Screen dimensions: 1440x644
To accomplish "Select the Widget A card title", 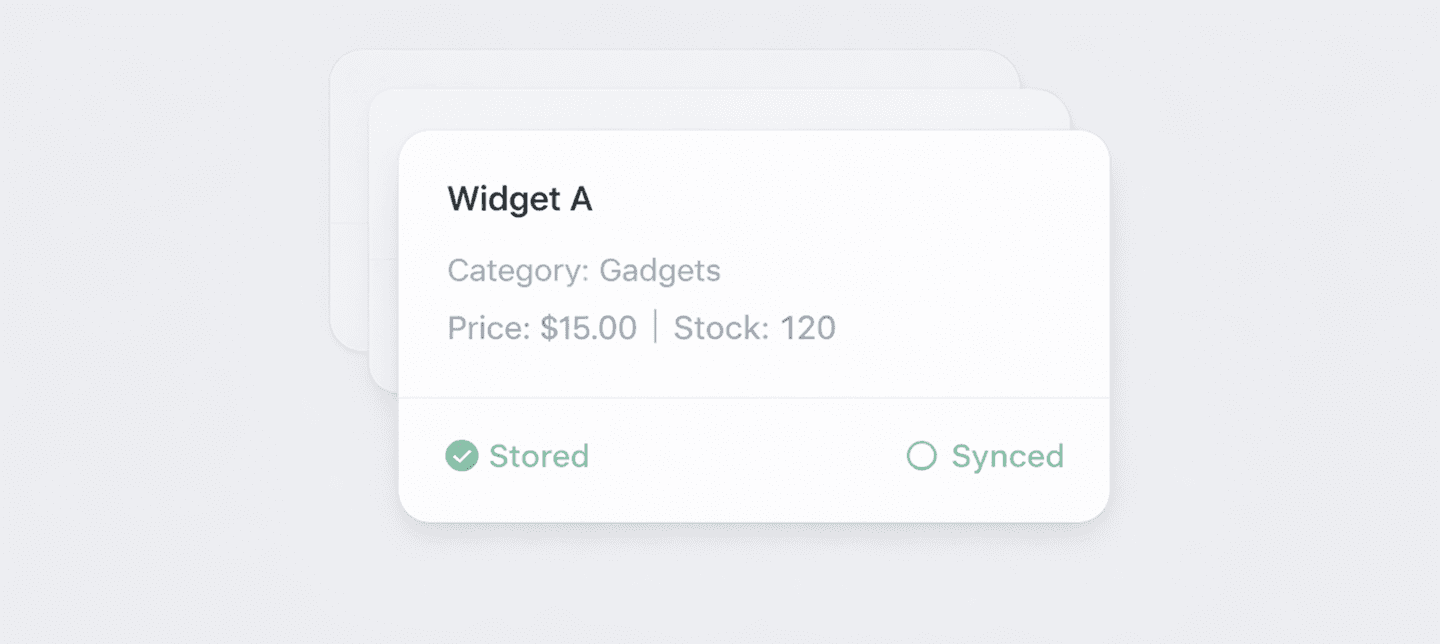I will (x=519, y=199).
